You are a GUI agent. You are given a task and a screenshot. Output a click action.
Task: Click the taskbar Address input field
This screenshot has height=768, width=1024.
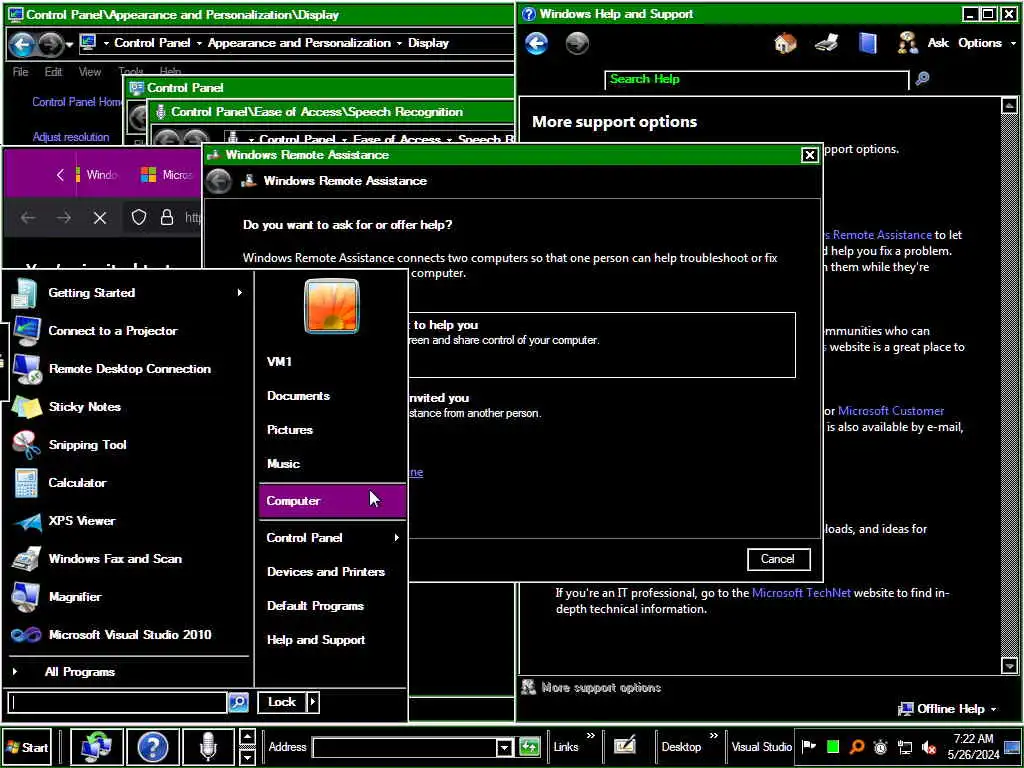coord(404,747)
